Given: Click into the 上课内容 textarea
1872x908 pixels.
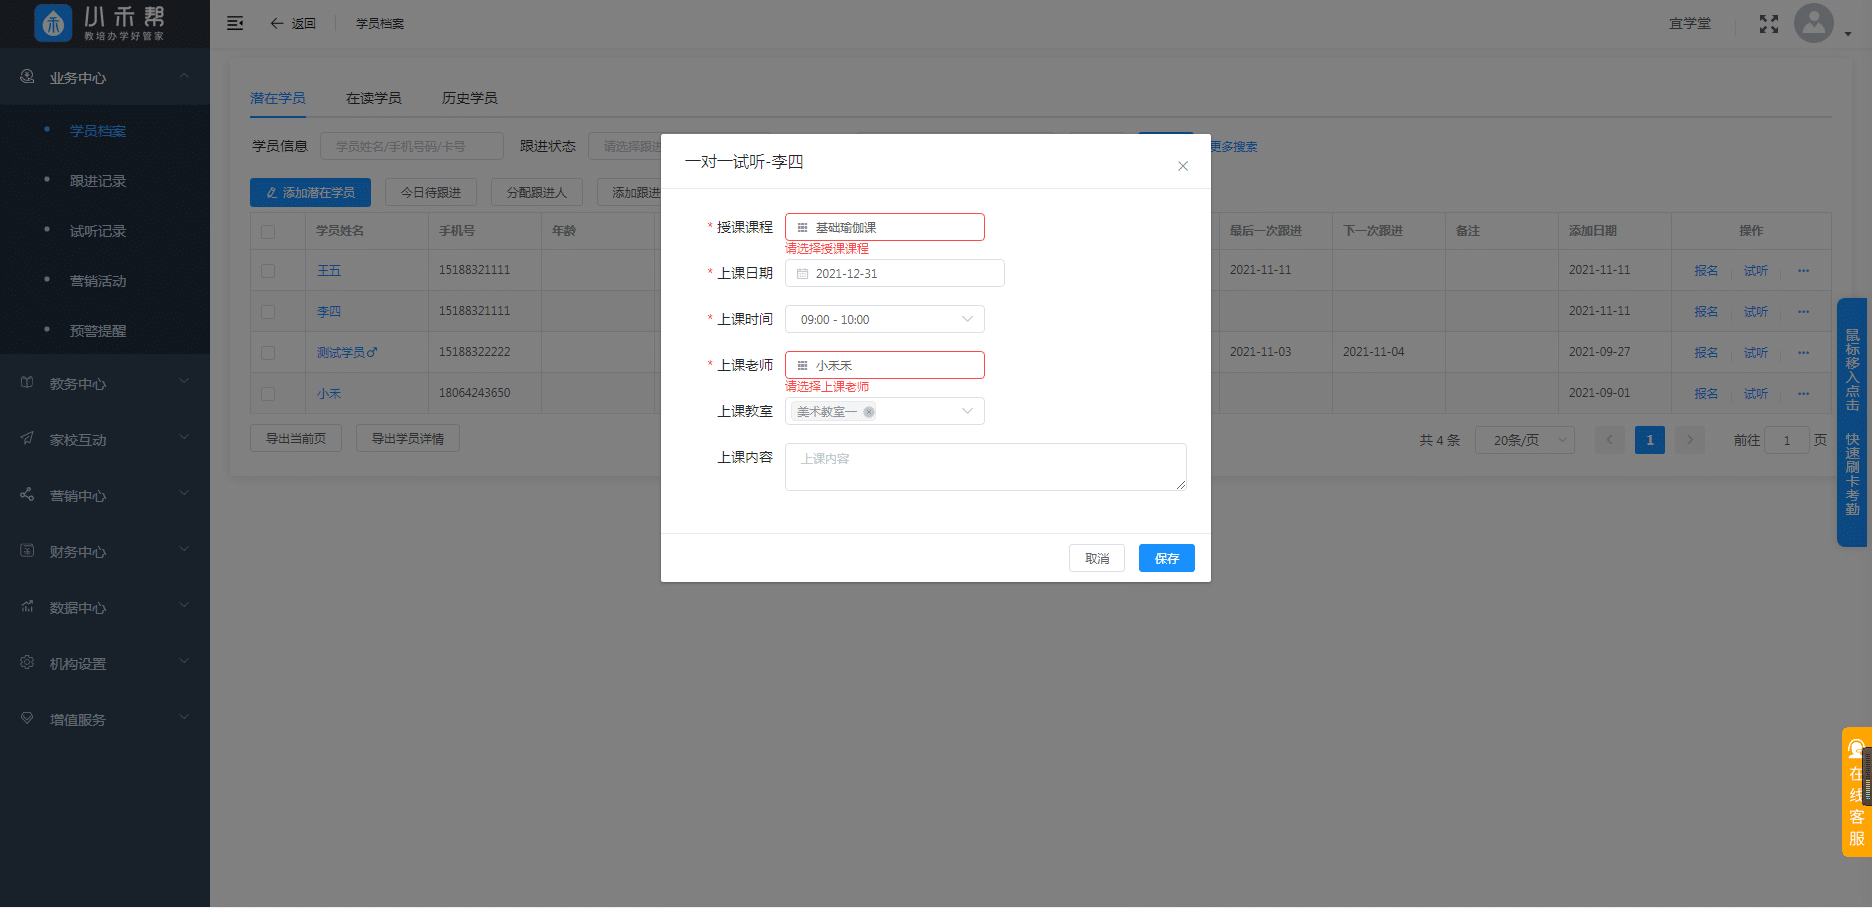Looking at the screenshot, I should click(986, 467).
